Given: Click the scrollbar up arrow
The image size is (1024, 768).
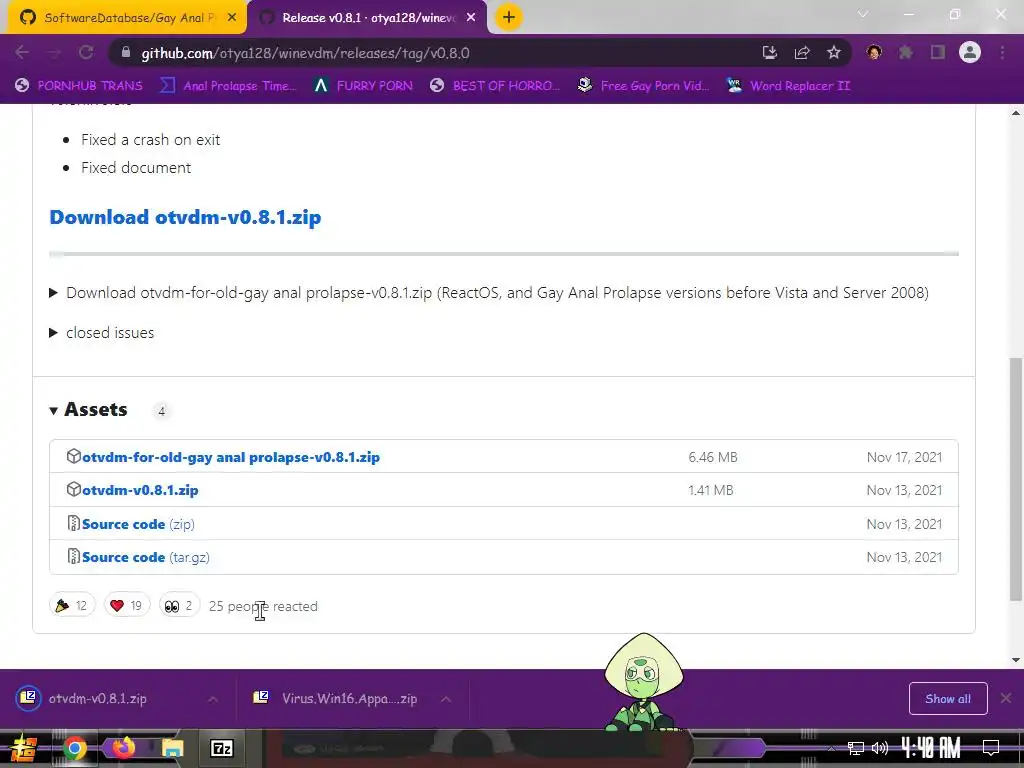Looking at the screenshot, I should point(1016,113).
